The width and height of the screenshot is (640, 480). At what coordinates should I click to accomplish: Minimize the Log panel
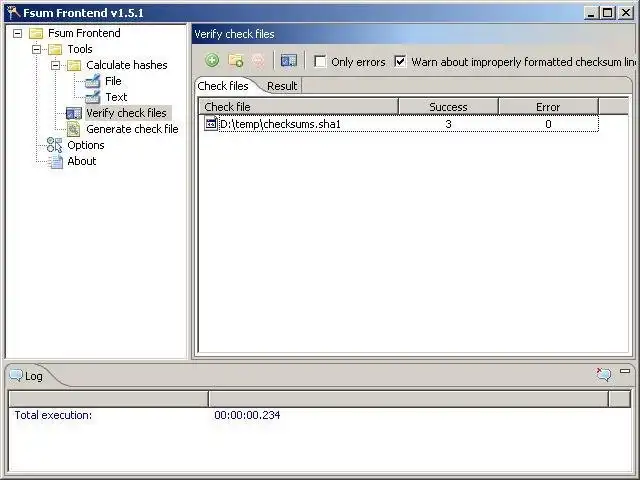click(625, 371)
